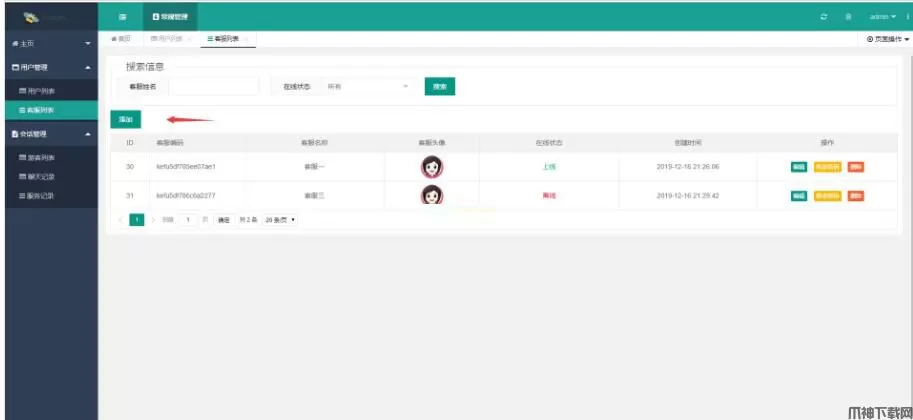Viewport: 913px width, 420px height.
Task: Close the 用户列表 tab
Action: 189,39
